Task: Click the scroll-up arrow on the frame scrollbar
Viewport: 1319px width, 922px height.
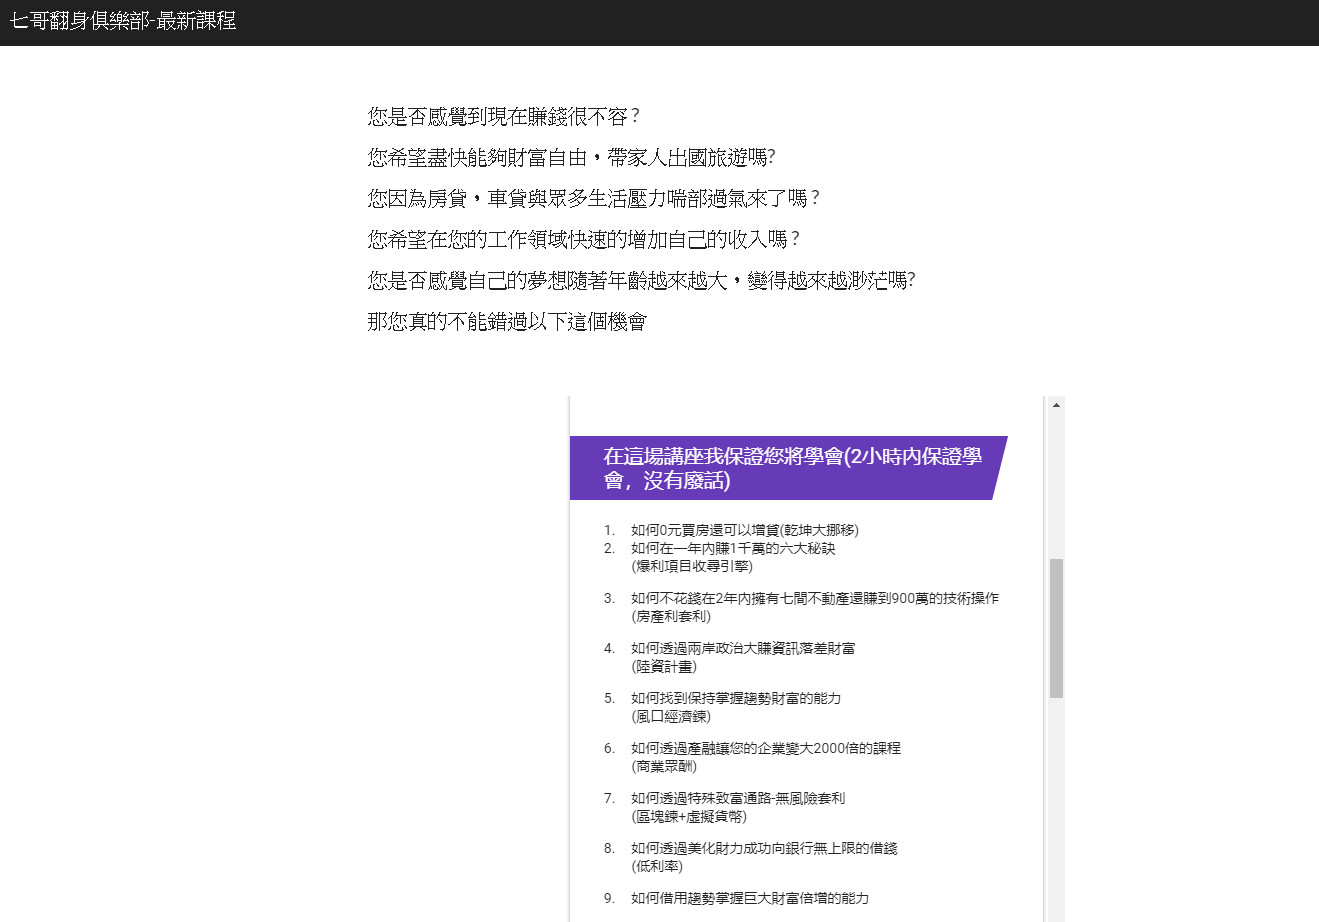Action: [1056, 403]
